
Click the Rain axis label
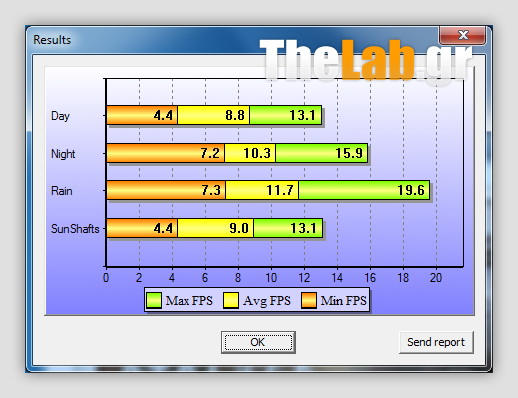coord(62,191)
